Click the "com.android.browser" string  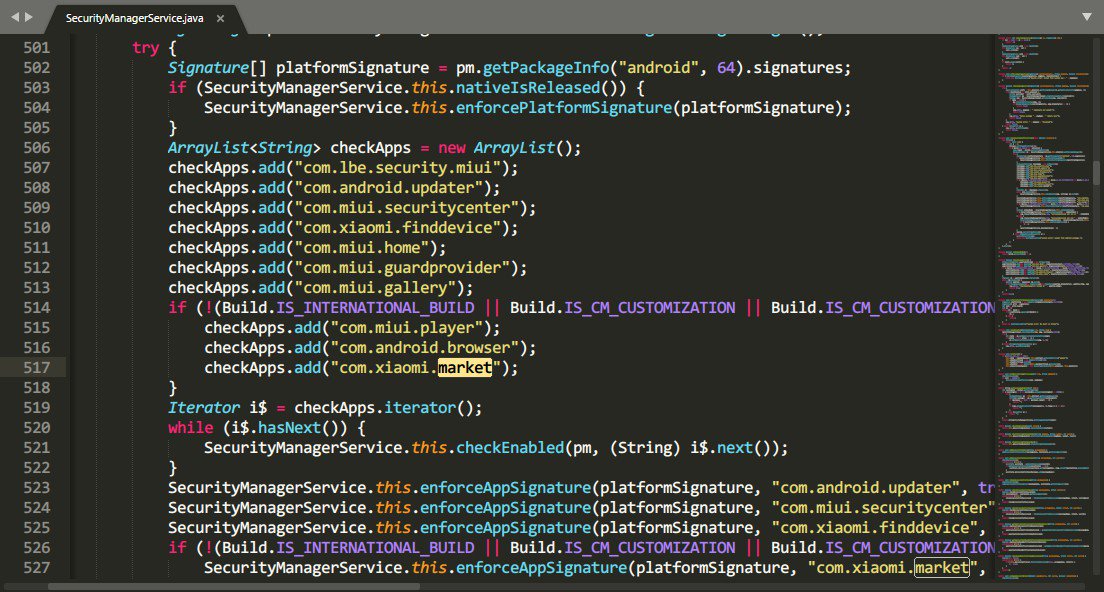pyautogui.click(x=425, y=348)
